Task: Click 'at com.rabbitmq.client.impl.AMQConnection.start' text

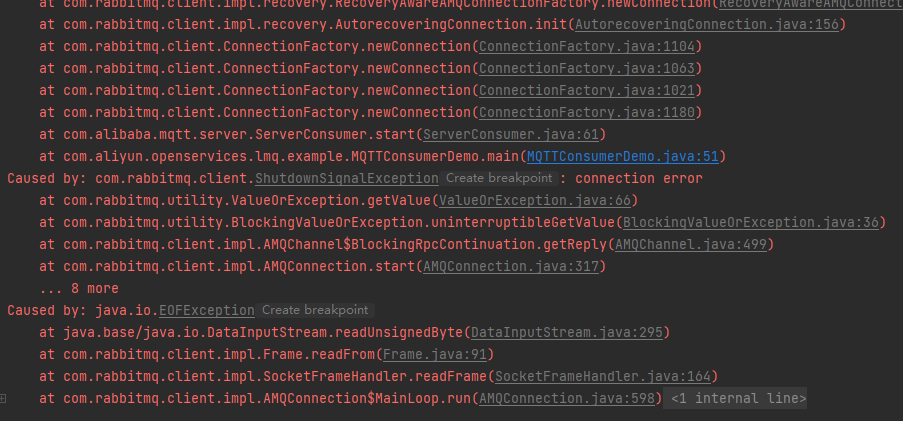Action: pos(227,267)
